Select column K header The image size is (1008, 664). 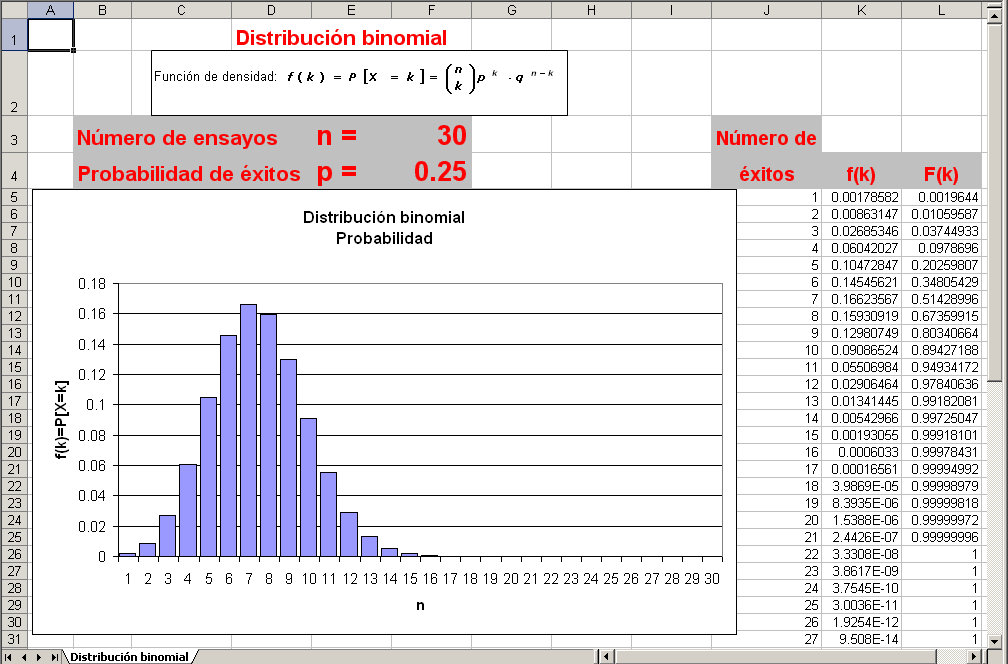coord(861,9)
